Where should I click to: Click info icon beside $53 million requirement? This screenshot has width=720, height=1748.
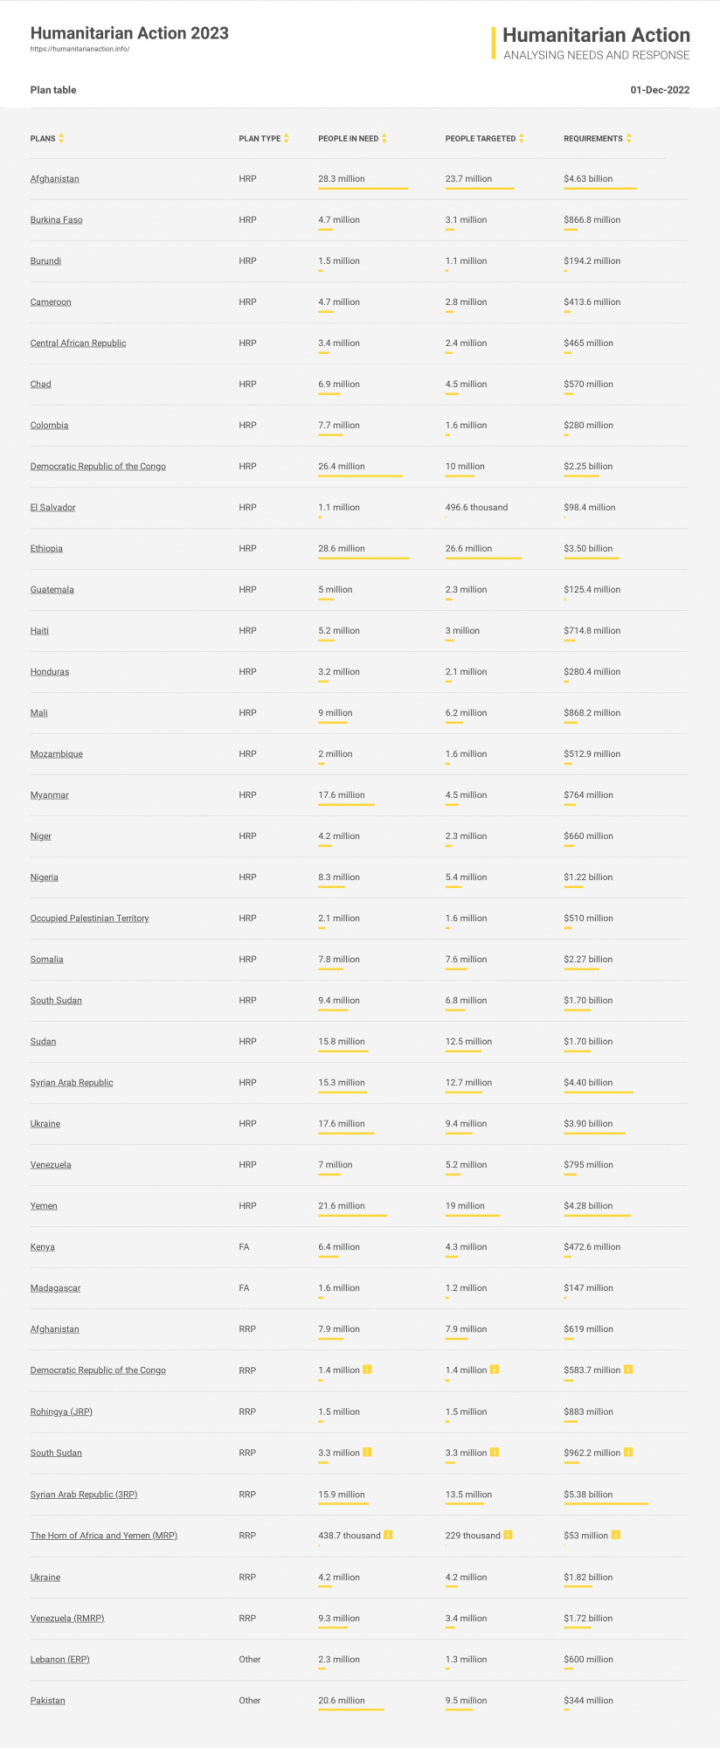pyautogui.click(x=616, y=1535)
